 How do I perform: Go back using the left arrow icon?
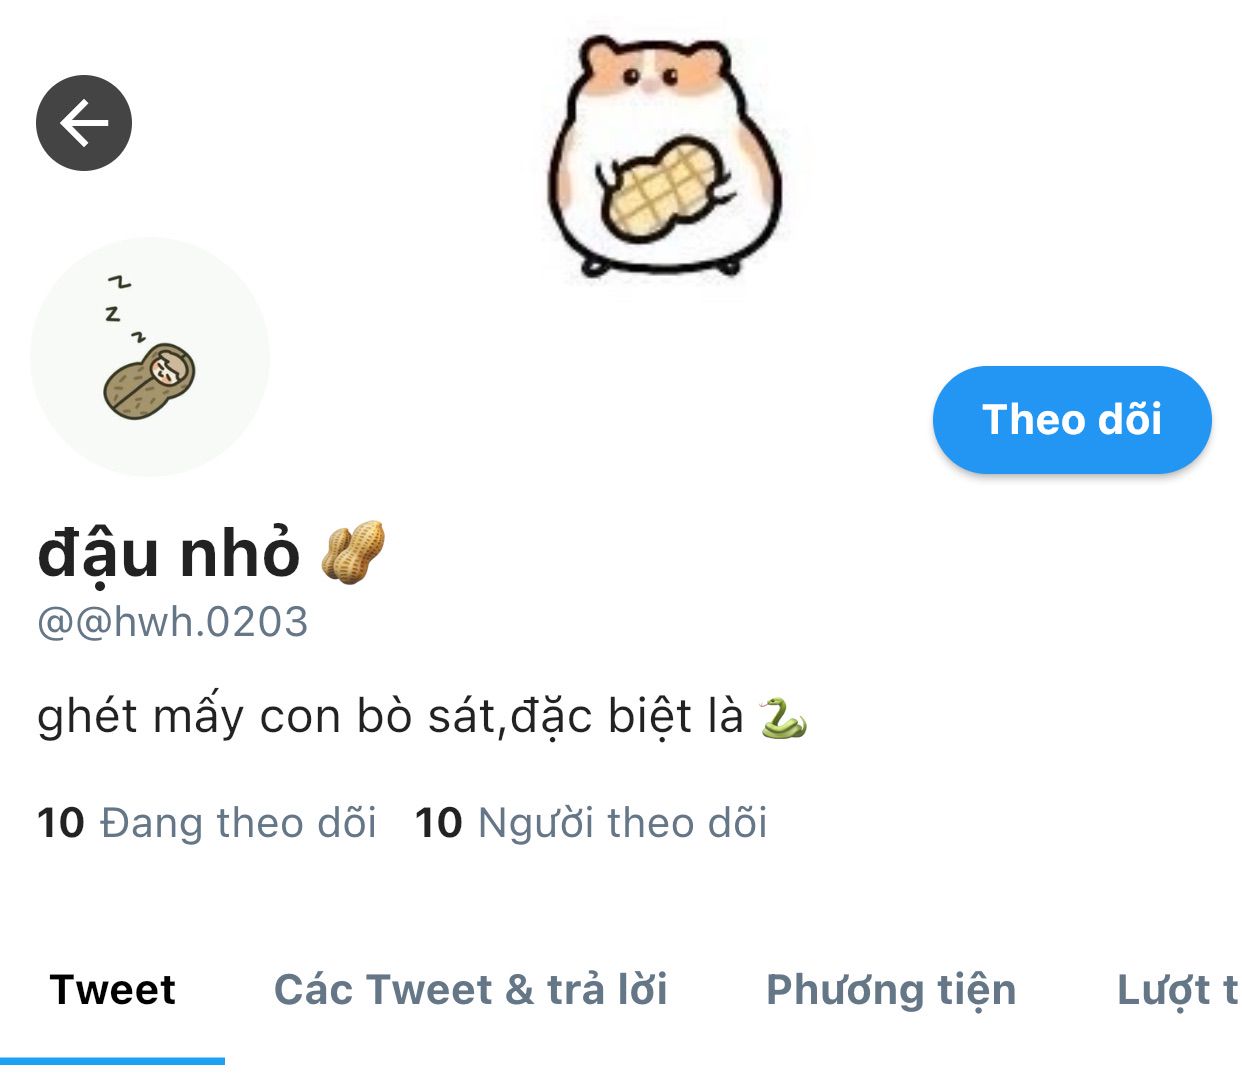pos(84,123)
